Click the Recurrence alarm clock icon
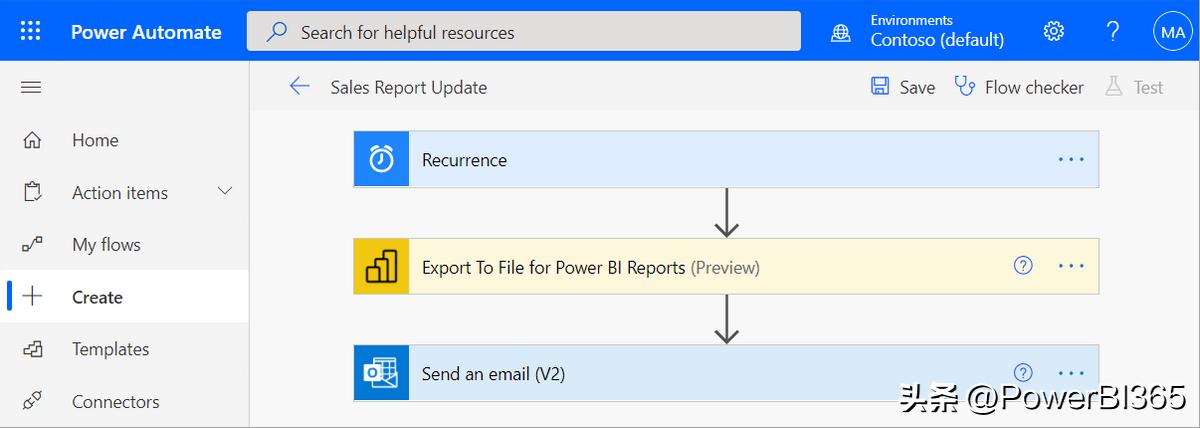 (381, 159)
